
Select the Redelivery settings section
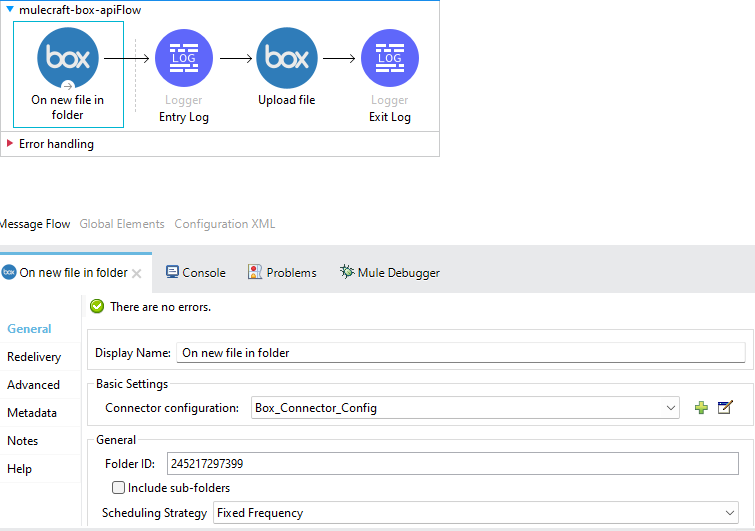click(x=34, y=357)
